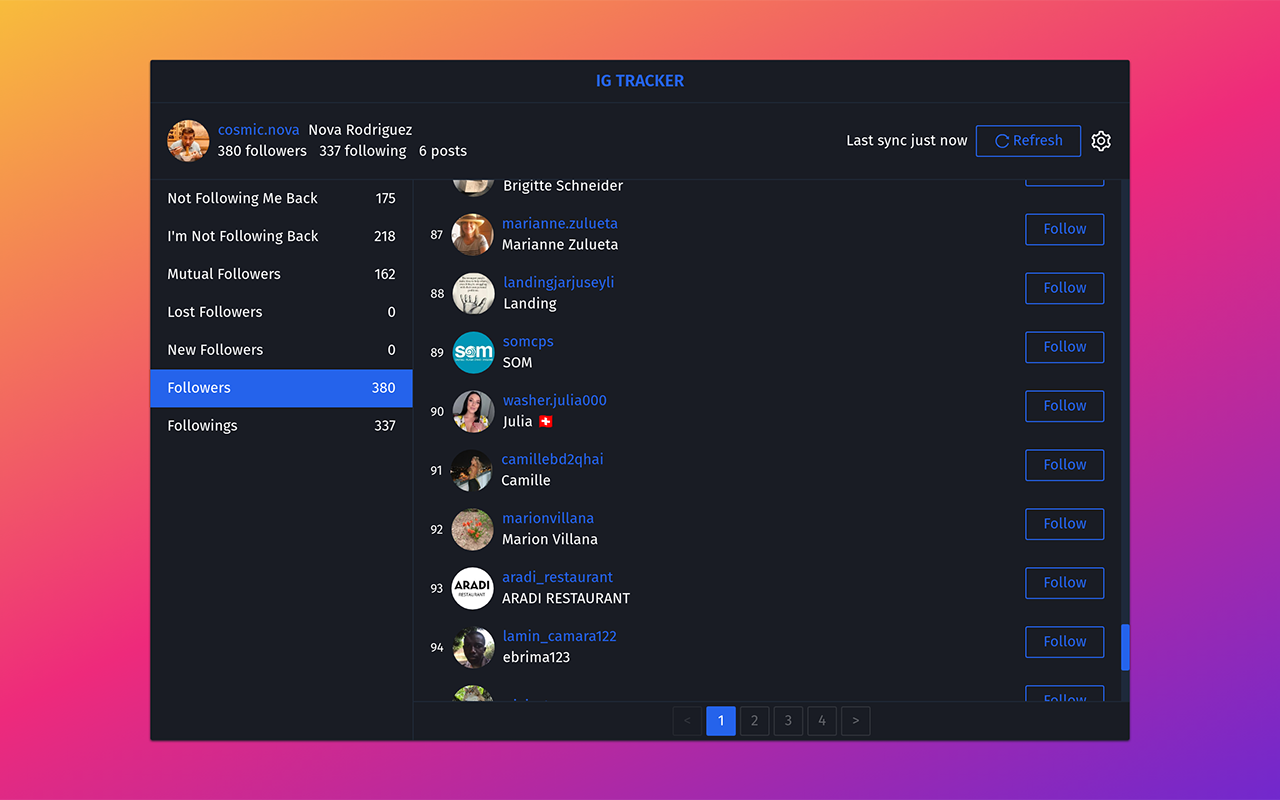Check the Lost Followers section
This screenshot has height=800, width=1280.
(x=280, y=311)
